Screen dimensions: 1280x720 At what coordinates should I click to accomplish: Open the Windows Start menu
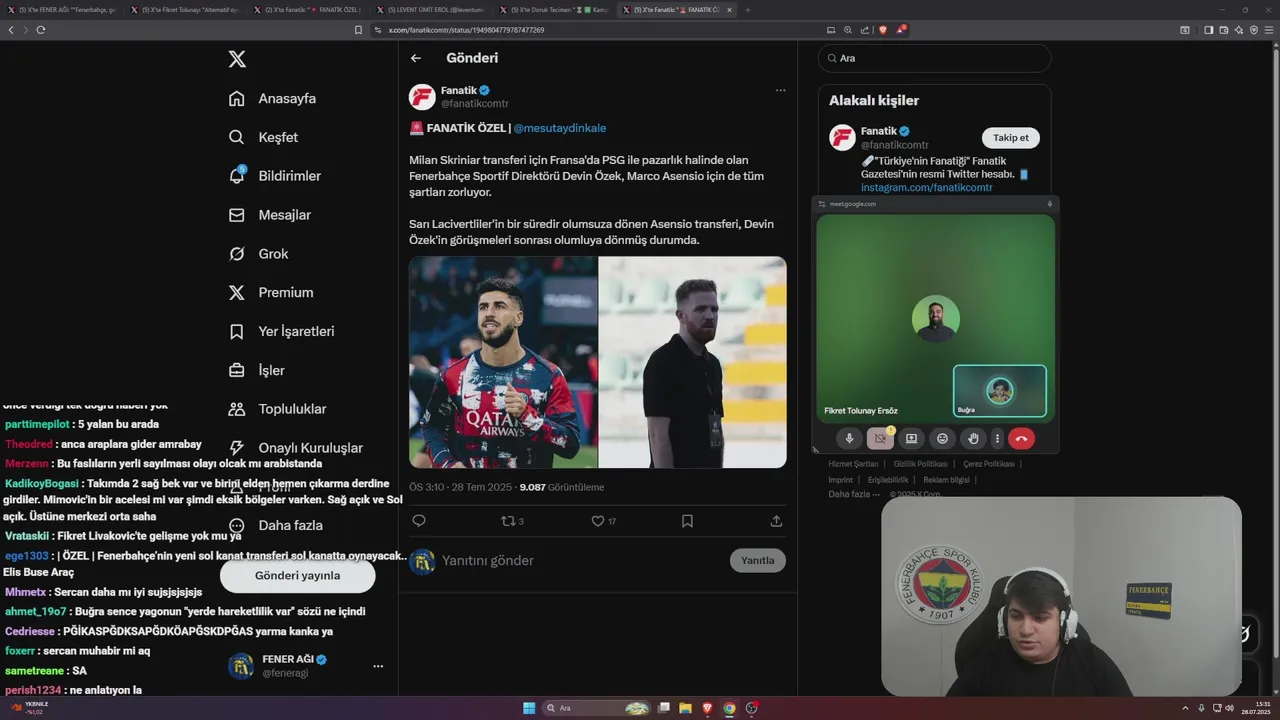[x=529, y=708]
